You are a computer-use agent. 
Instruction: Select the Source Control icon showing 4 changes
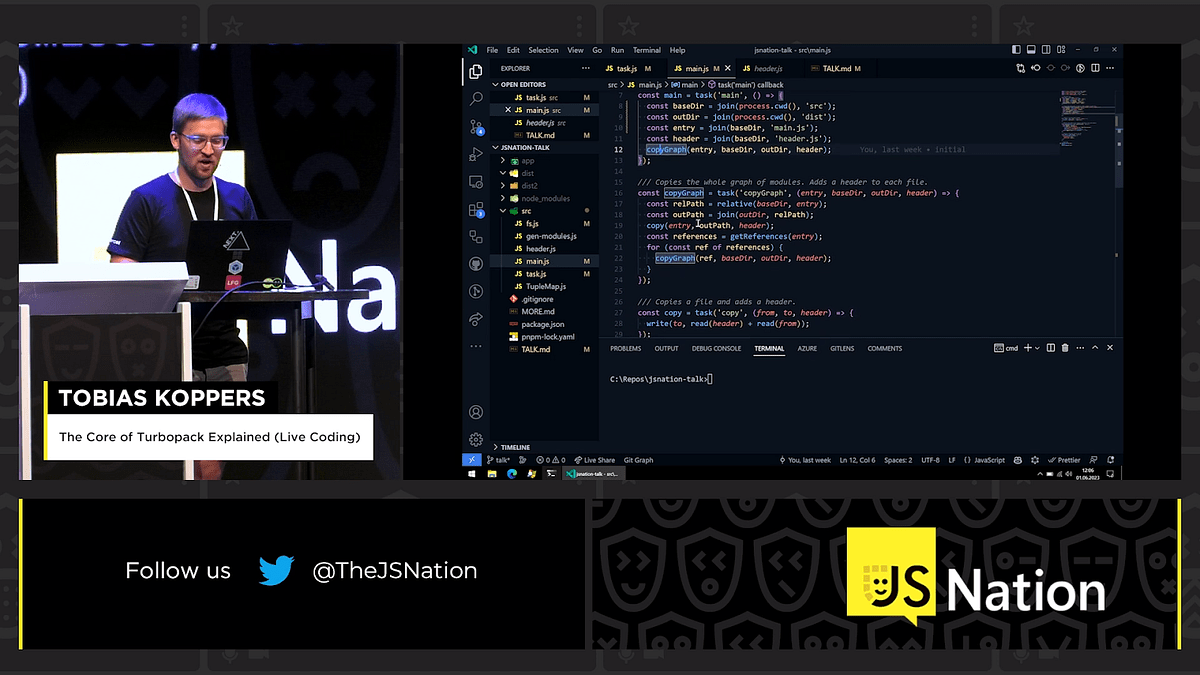(476, 127)
